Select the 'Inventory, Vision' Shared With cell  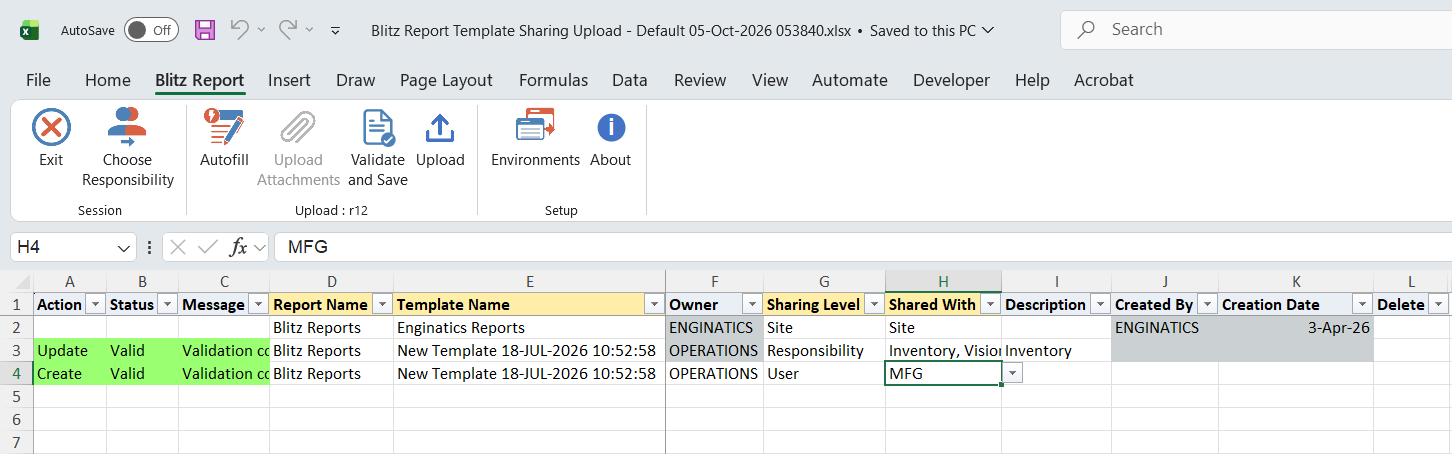click(943, 351)
